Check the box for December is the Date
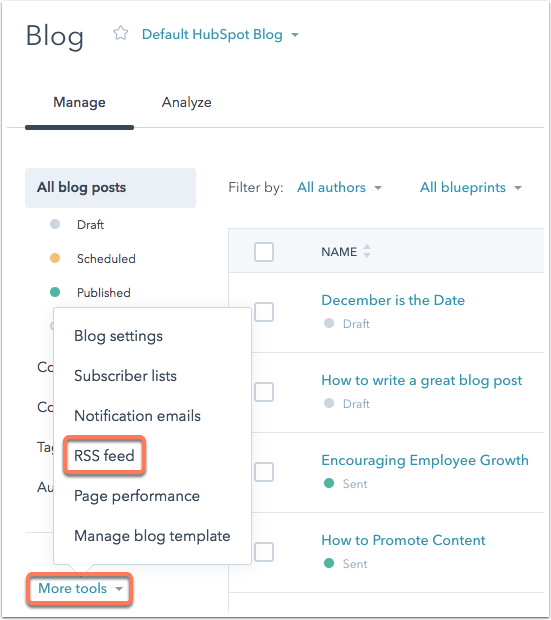Viewport: 551px width, 620px height. coord(264,312)
